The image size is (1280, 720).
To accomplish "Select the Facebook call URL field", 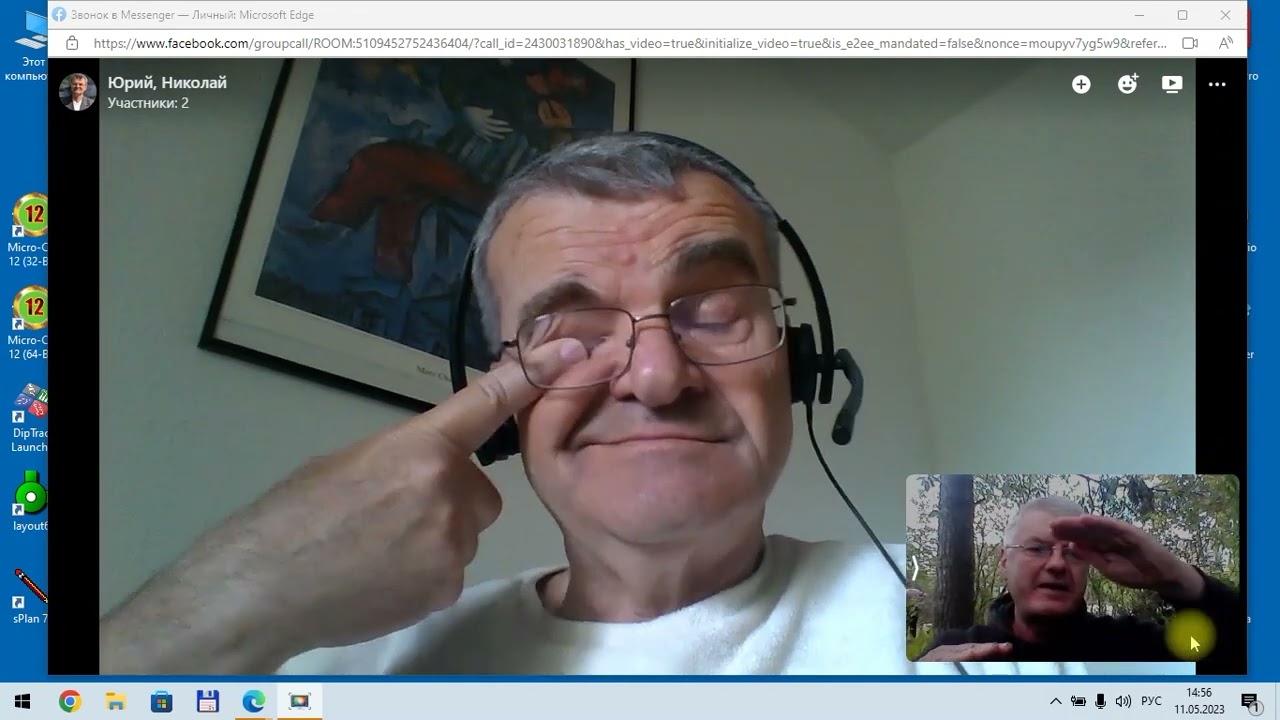I will coord(630,43).
